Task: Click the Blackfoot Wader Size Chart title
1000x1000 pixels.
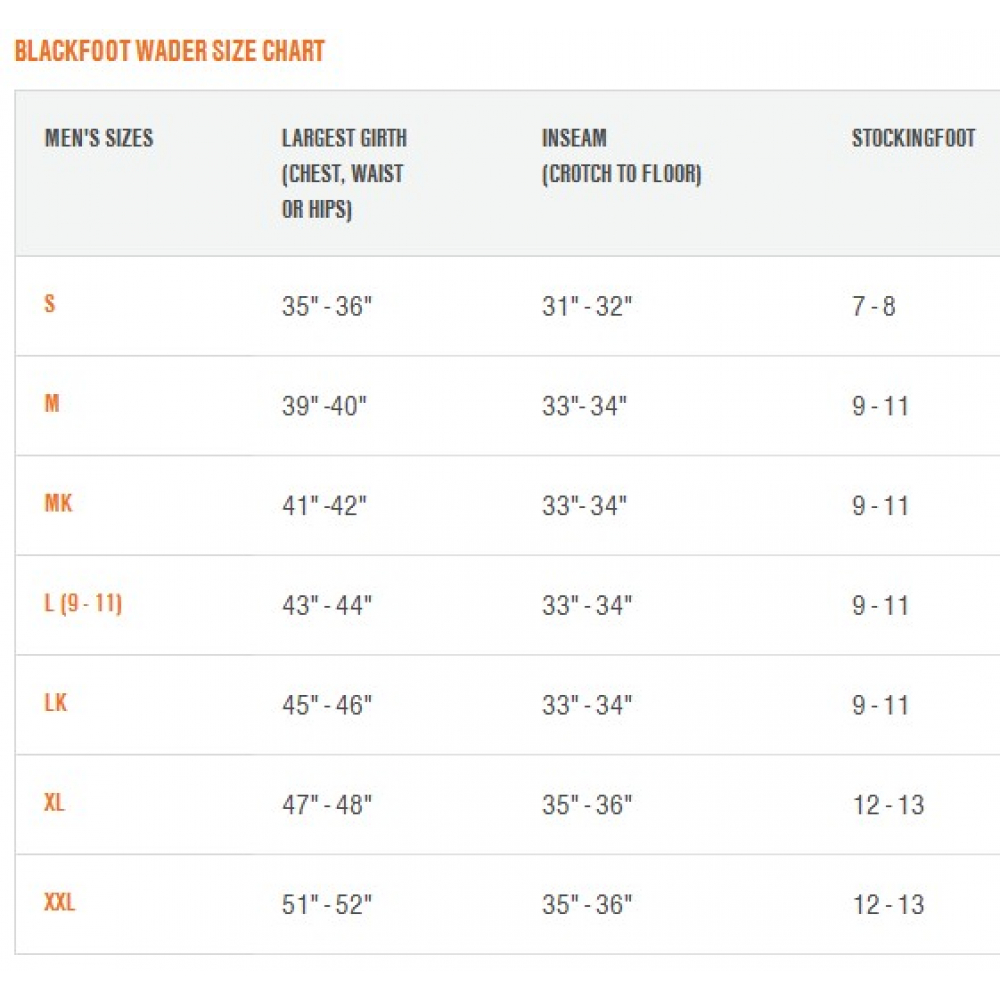Action: (x=170, y=51)
